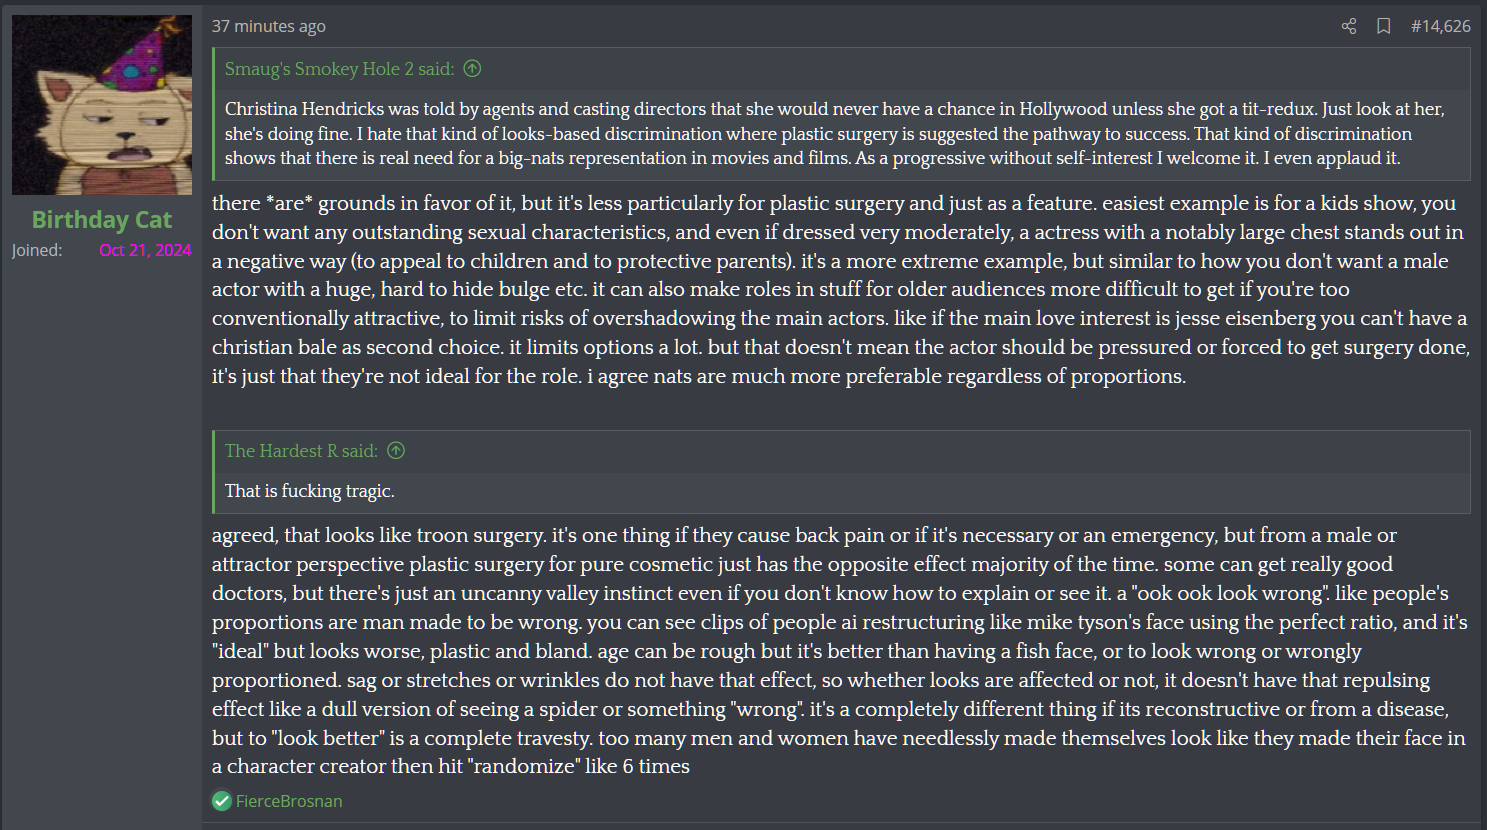Open FierceBrosnan's profile from the reactions
Viewport: 1487px width, 830px height.
(x=289, y=801)
